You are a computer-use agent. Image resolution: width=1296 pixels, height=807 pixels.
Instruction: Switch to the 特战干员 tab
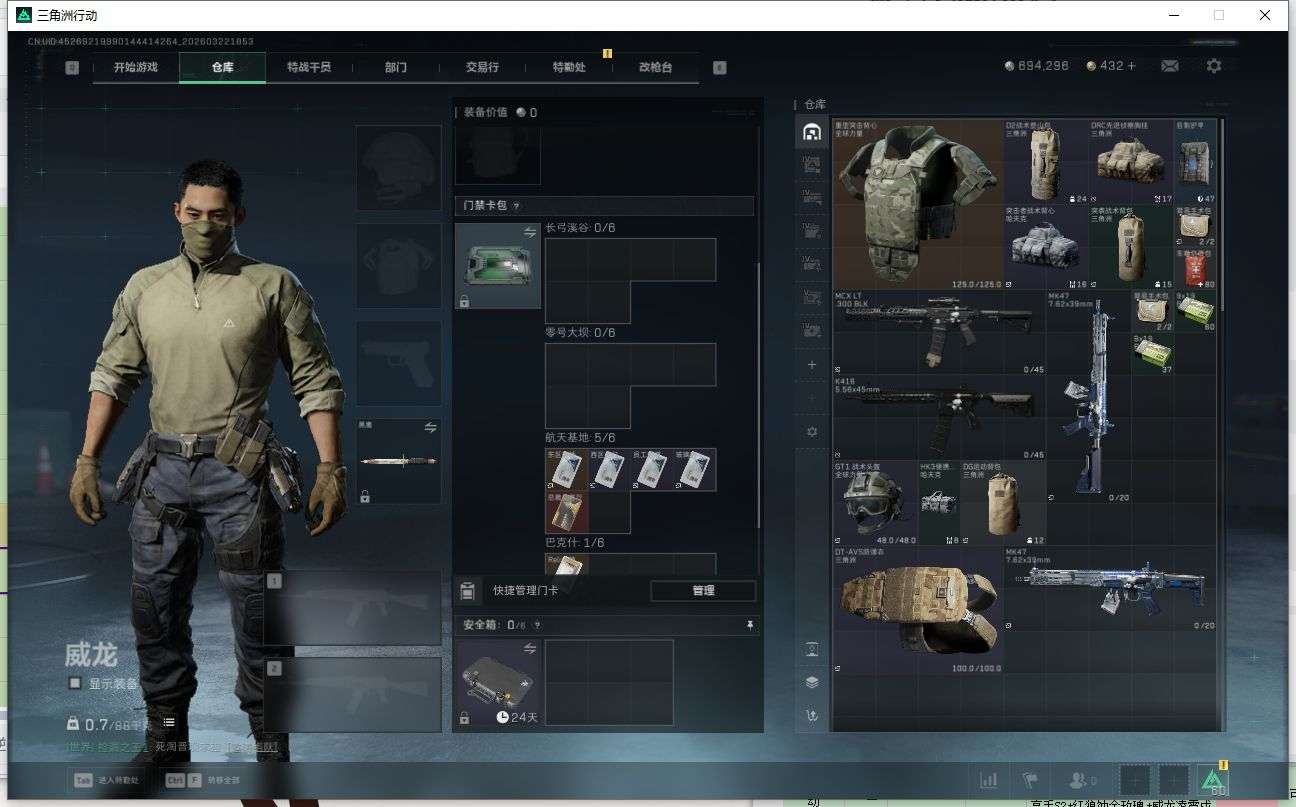click(x=308, y=67)
